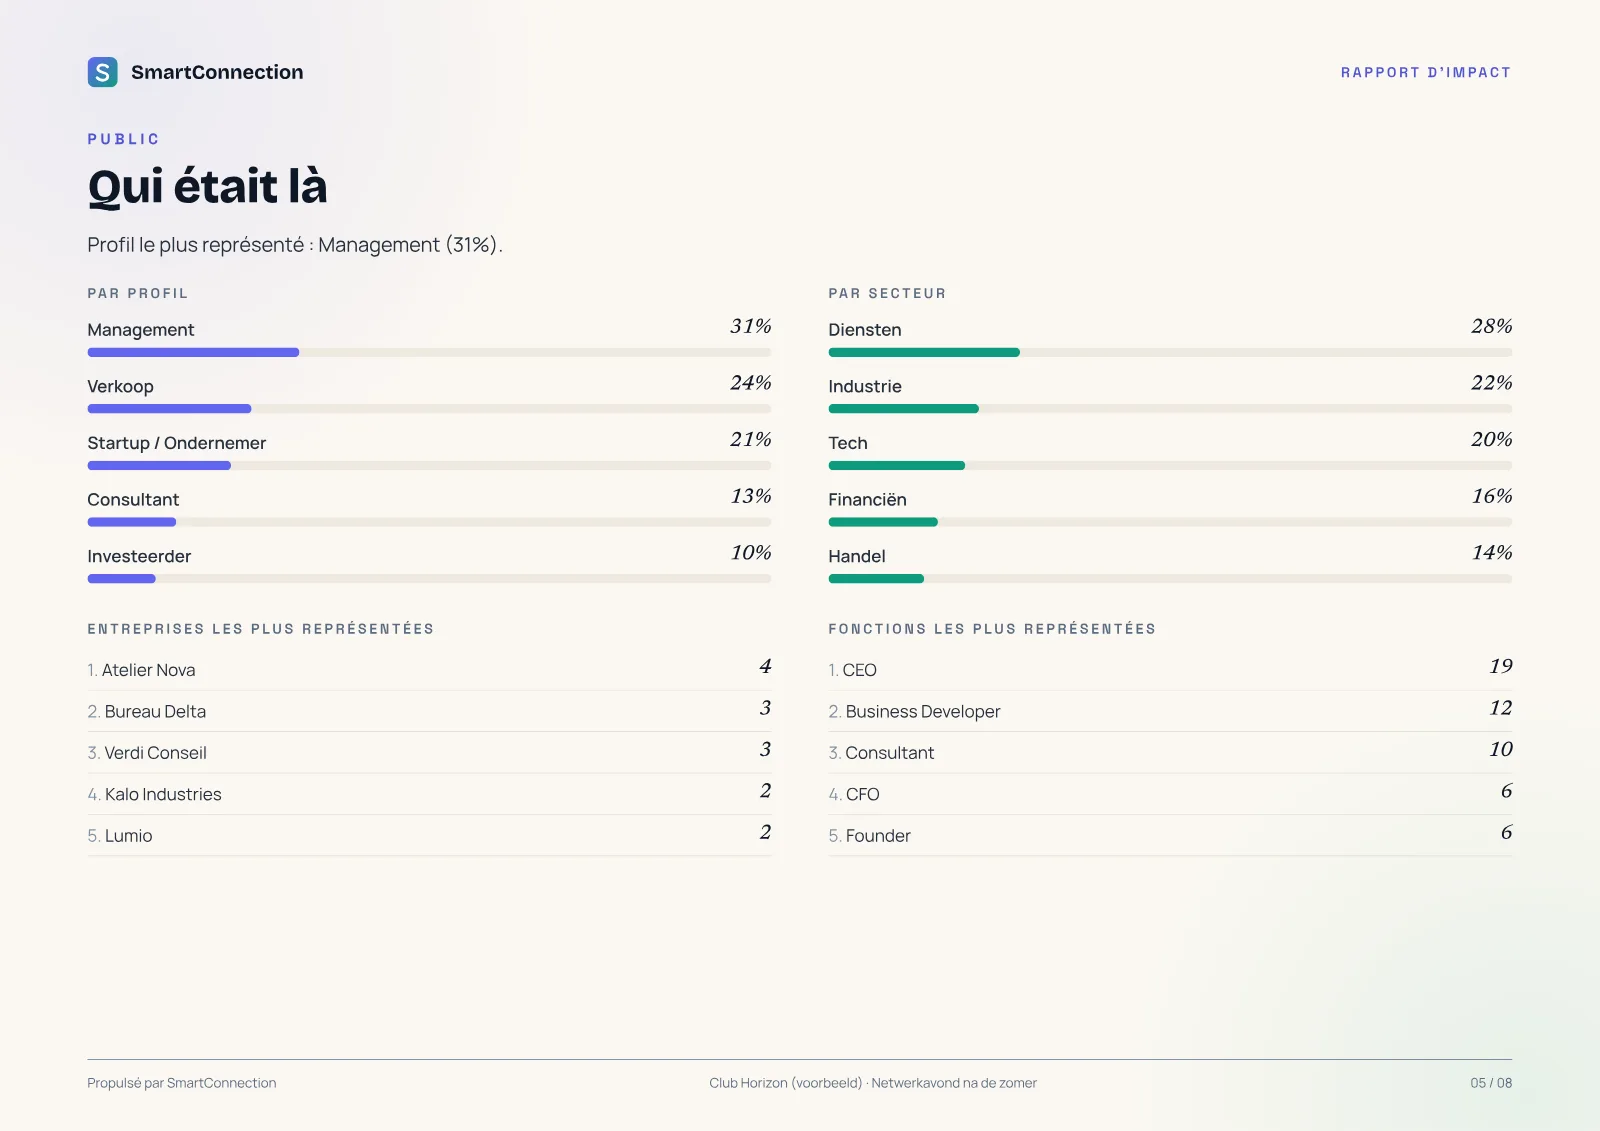Viewport: 1600px width, 1131px height.
Task: Select the Startup / Ondernemer label
Action: (177, 443)
